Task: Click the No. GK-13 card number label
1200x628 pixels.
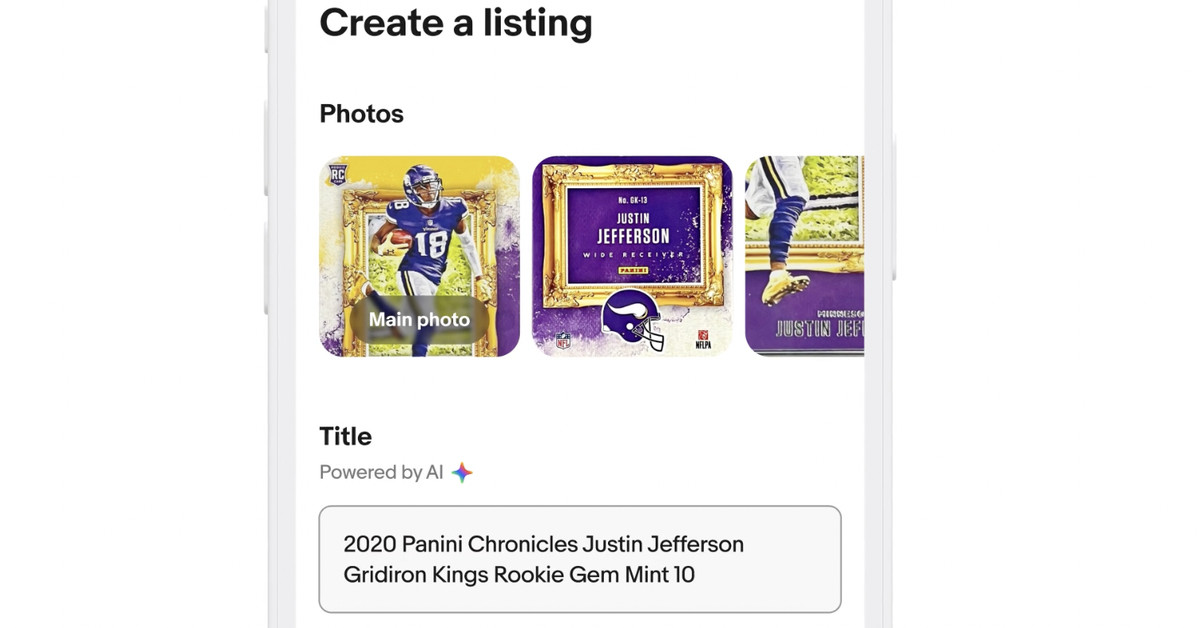Action: point(634,201)
